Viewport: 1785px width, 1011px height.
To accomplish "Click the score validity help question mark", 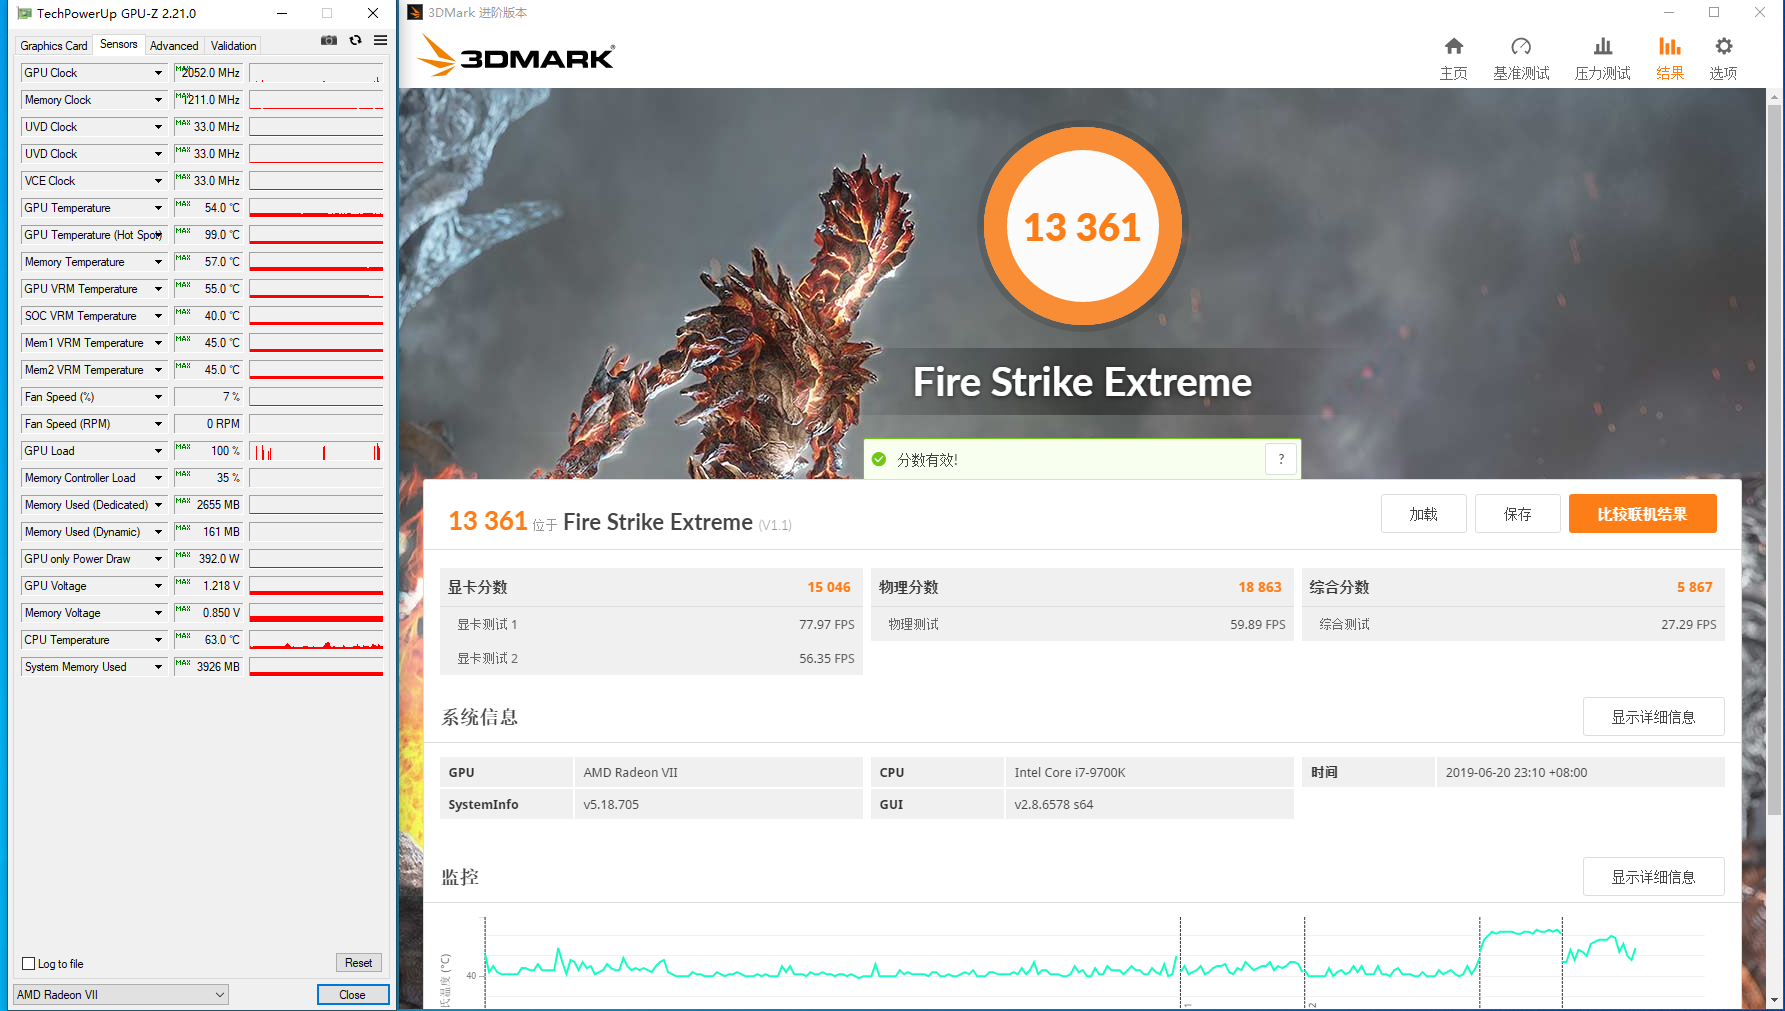I will (1281, 459).
